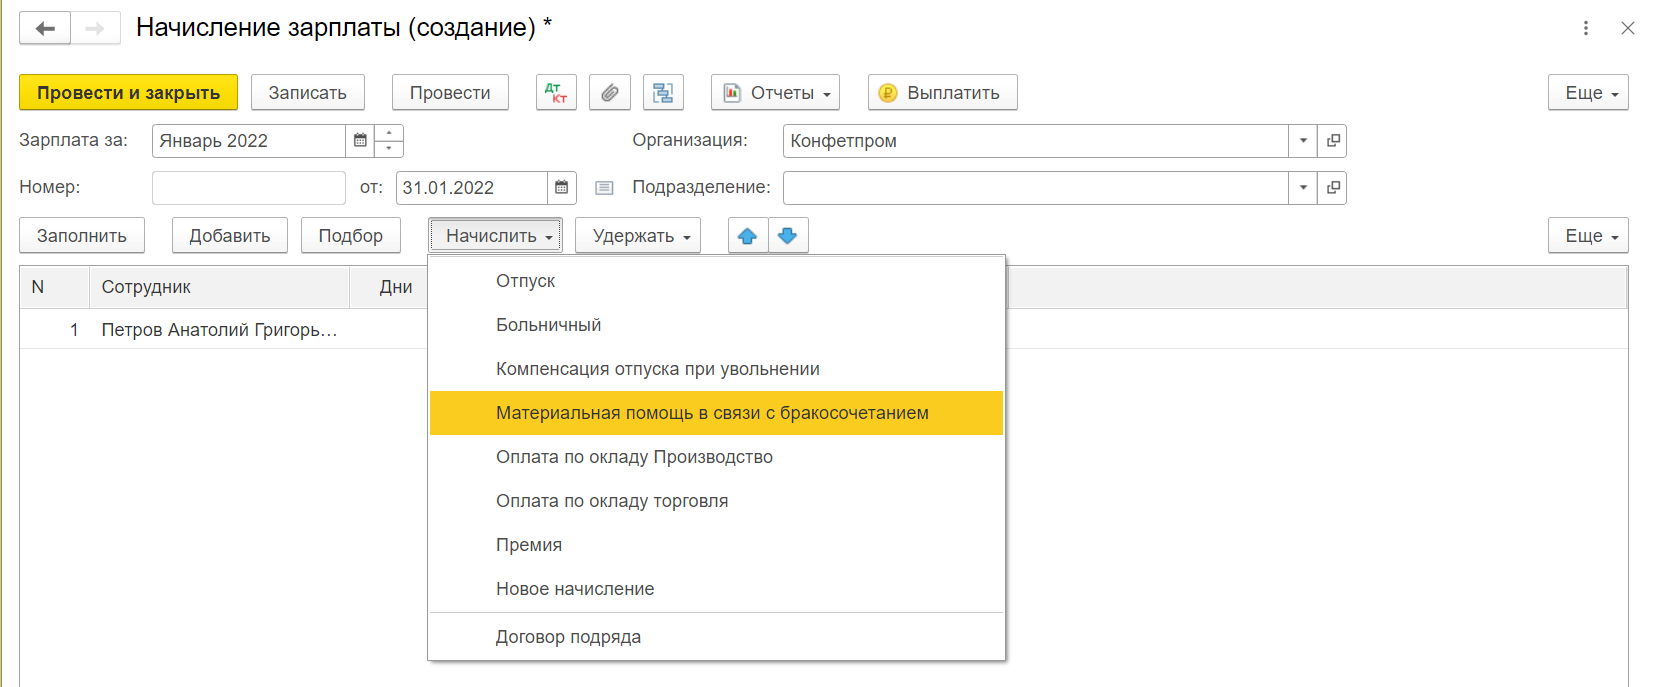This screenshot has height=687, width=1656.
Task: Move the row up with the blue up arrow
Action: click(x=748, y=236)
